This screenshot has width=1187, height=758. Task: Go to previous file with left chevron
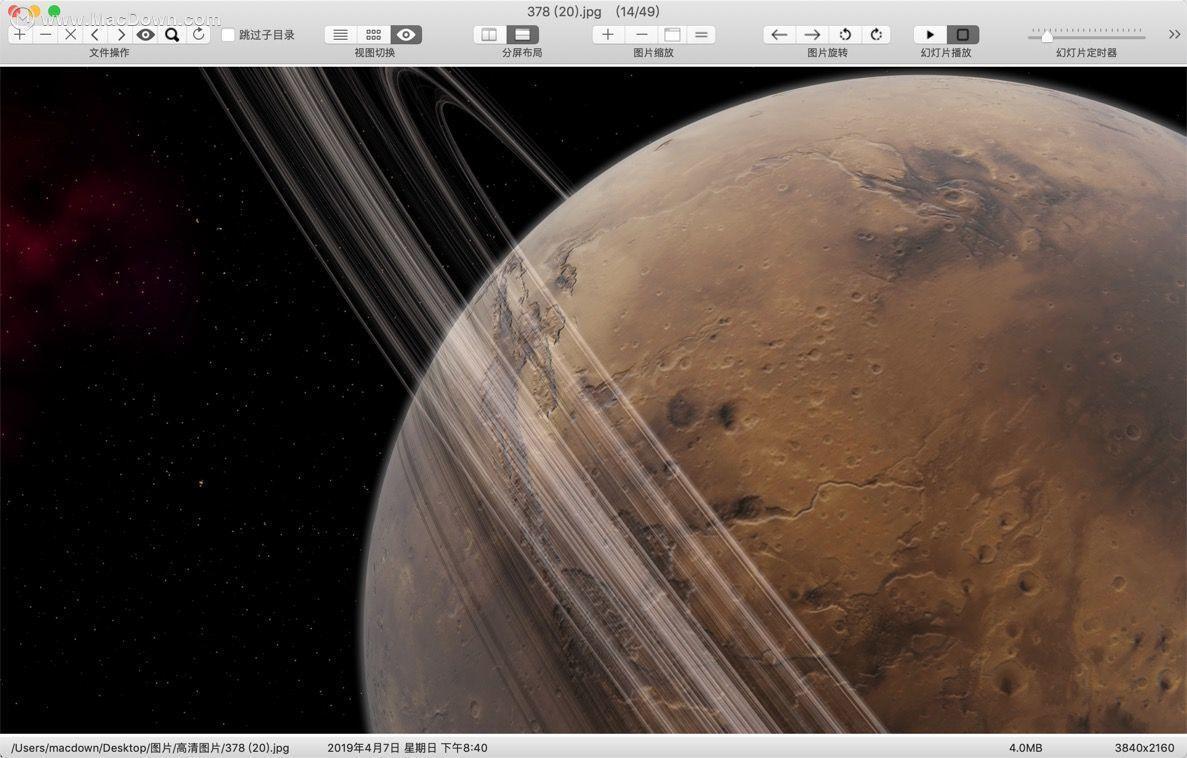[x=95, y=35]
